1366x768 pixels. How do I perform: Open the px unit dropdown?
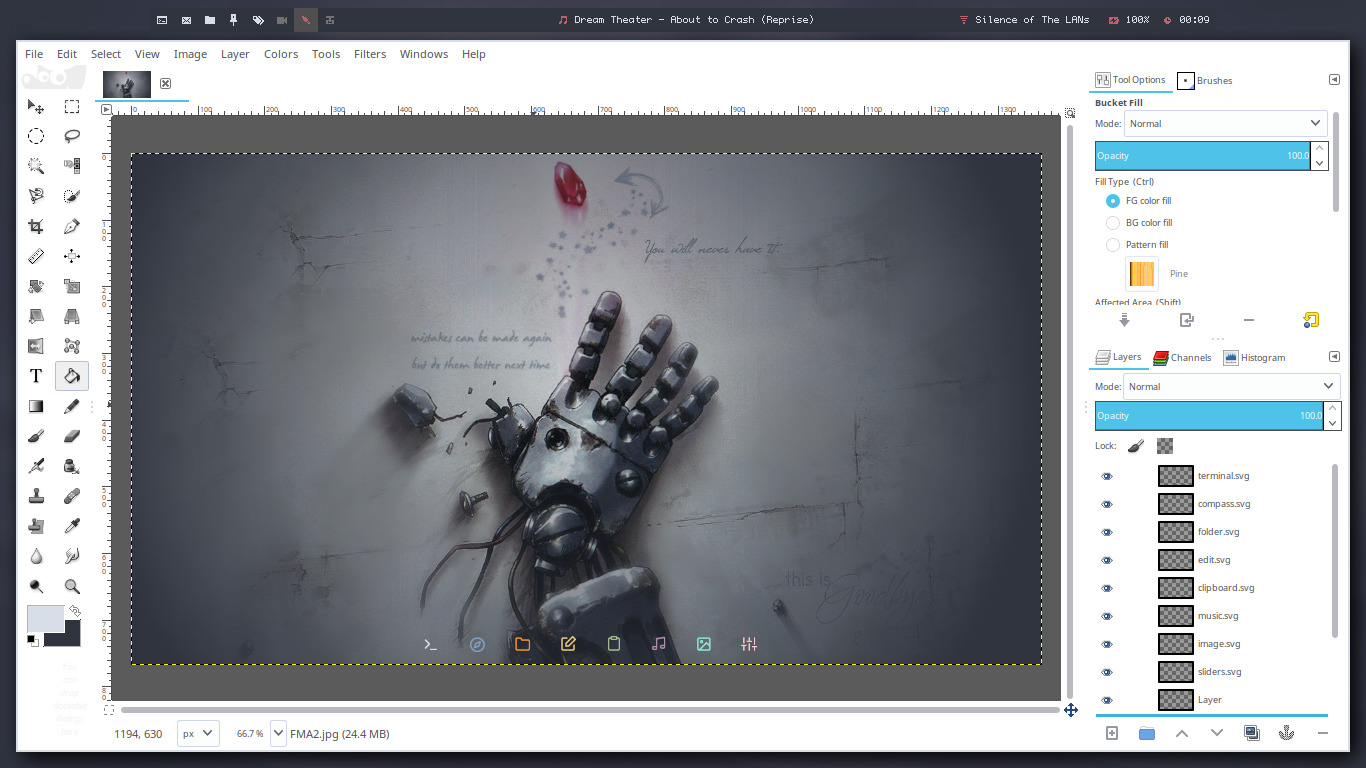(198, 733)
